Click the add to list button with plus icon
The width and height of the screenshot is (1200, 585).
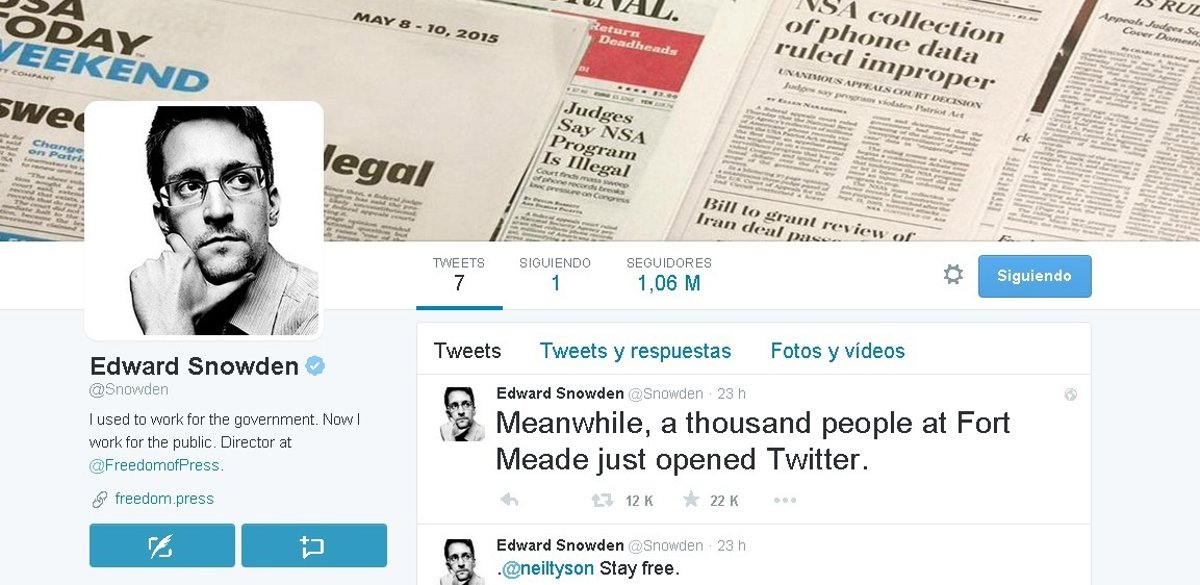pos(314,545)
